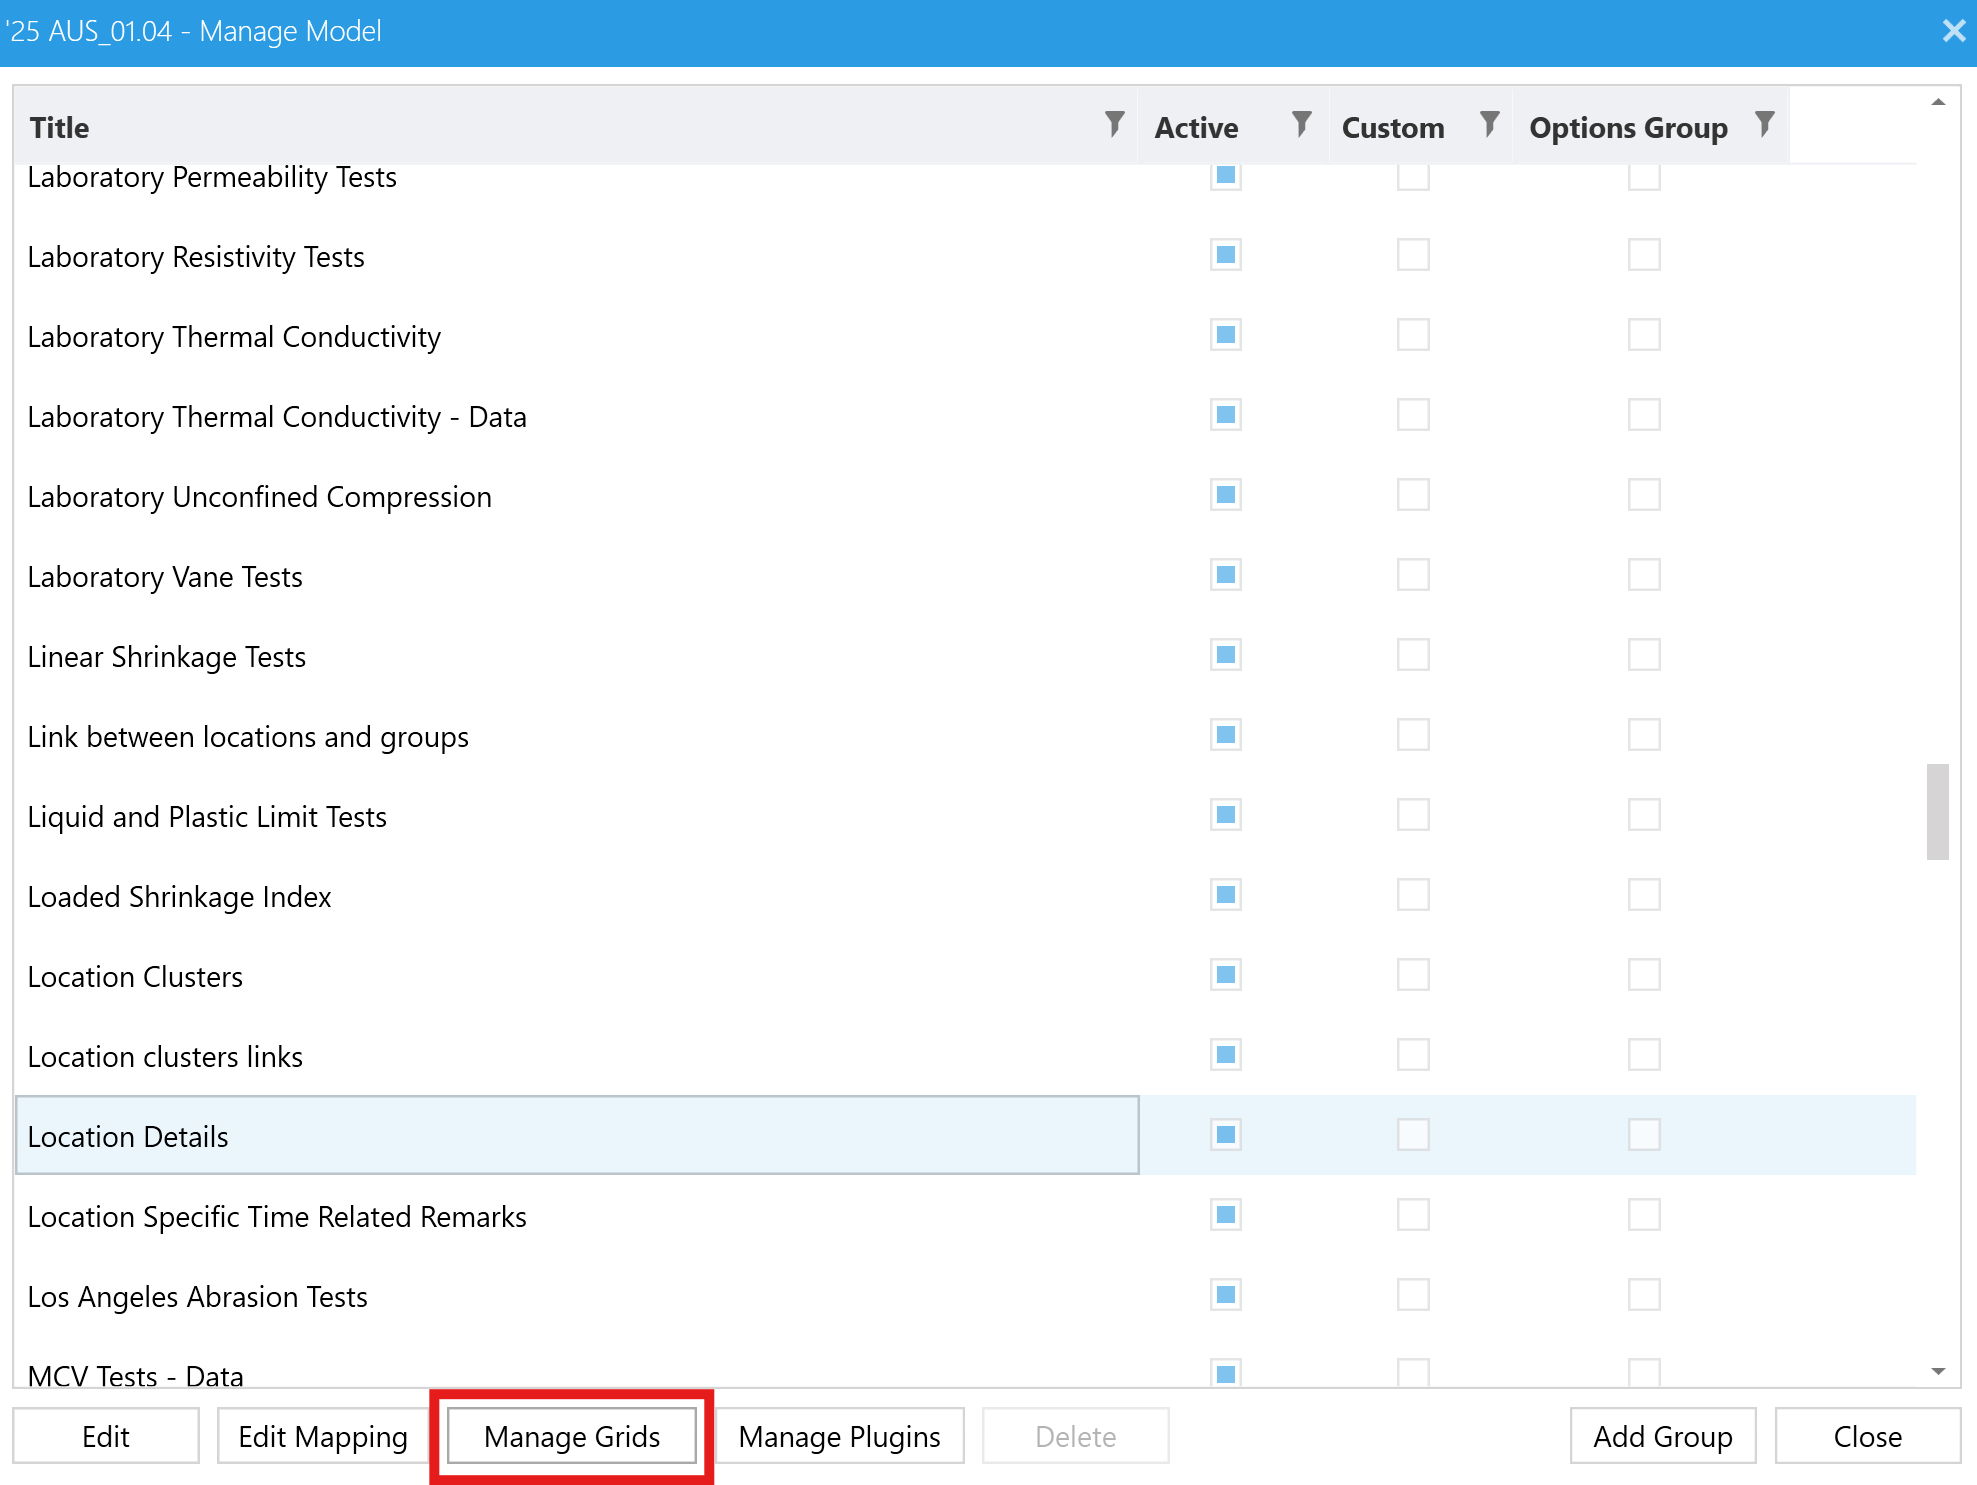Uncheck Active for Linear Shrinkage Tests
Viewport: 1977px width, 1485px height.
[x=1225, y=655]
